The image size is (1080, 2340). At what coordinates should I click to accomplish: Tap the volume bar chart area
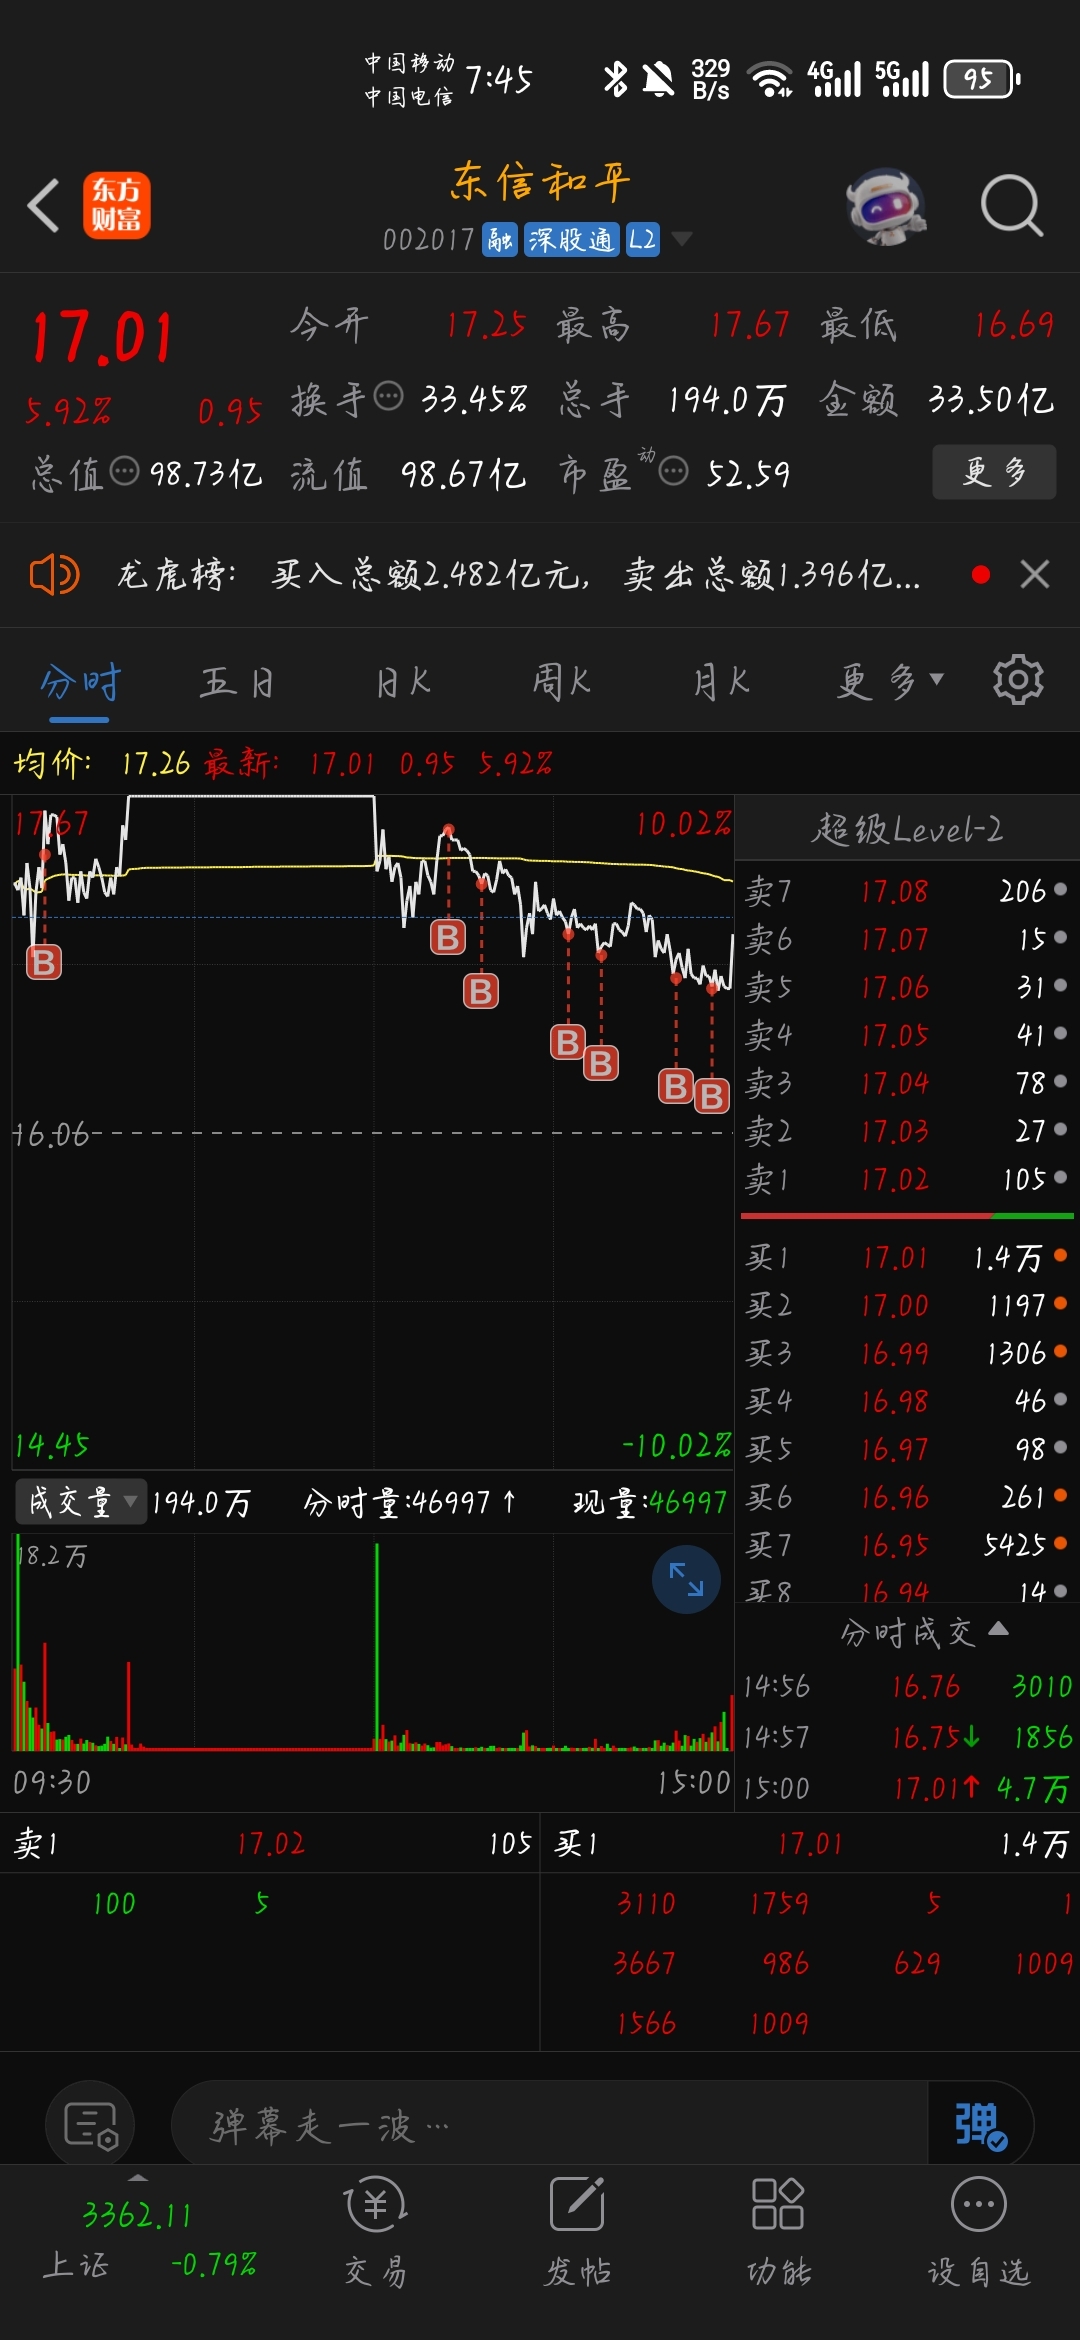[x=372, y=1645]
